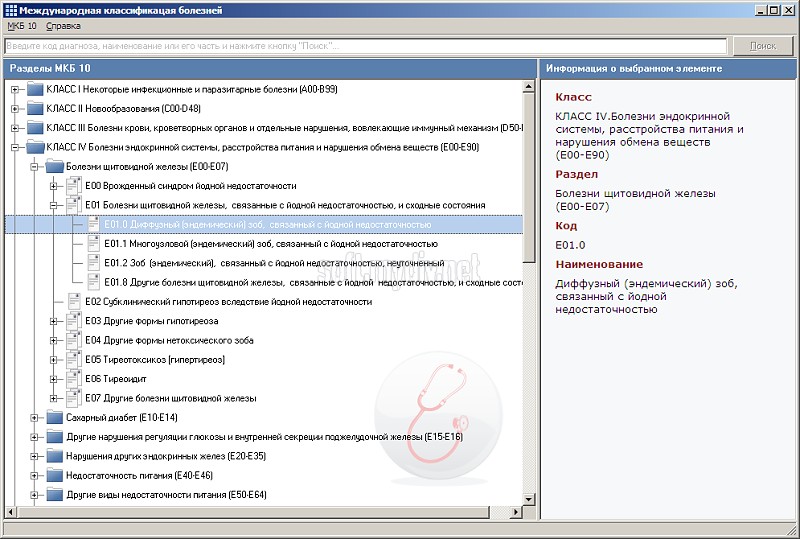Open the Справка menu
The height and width of the screenshot is (539, 800).
tap(63, 26)
